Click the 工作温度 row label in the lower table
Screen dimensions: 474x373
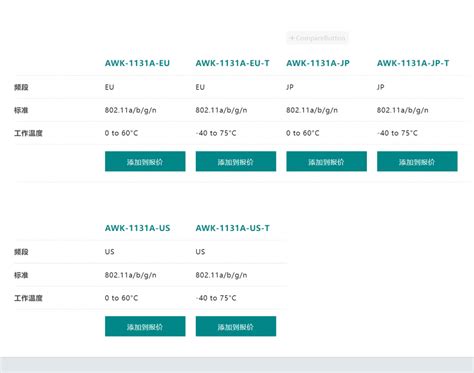click(28, 298)
